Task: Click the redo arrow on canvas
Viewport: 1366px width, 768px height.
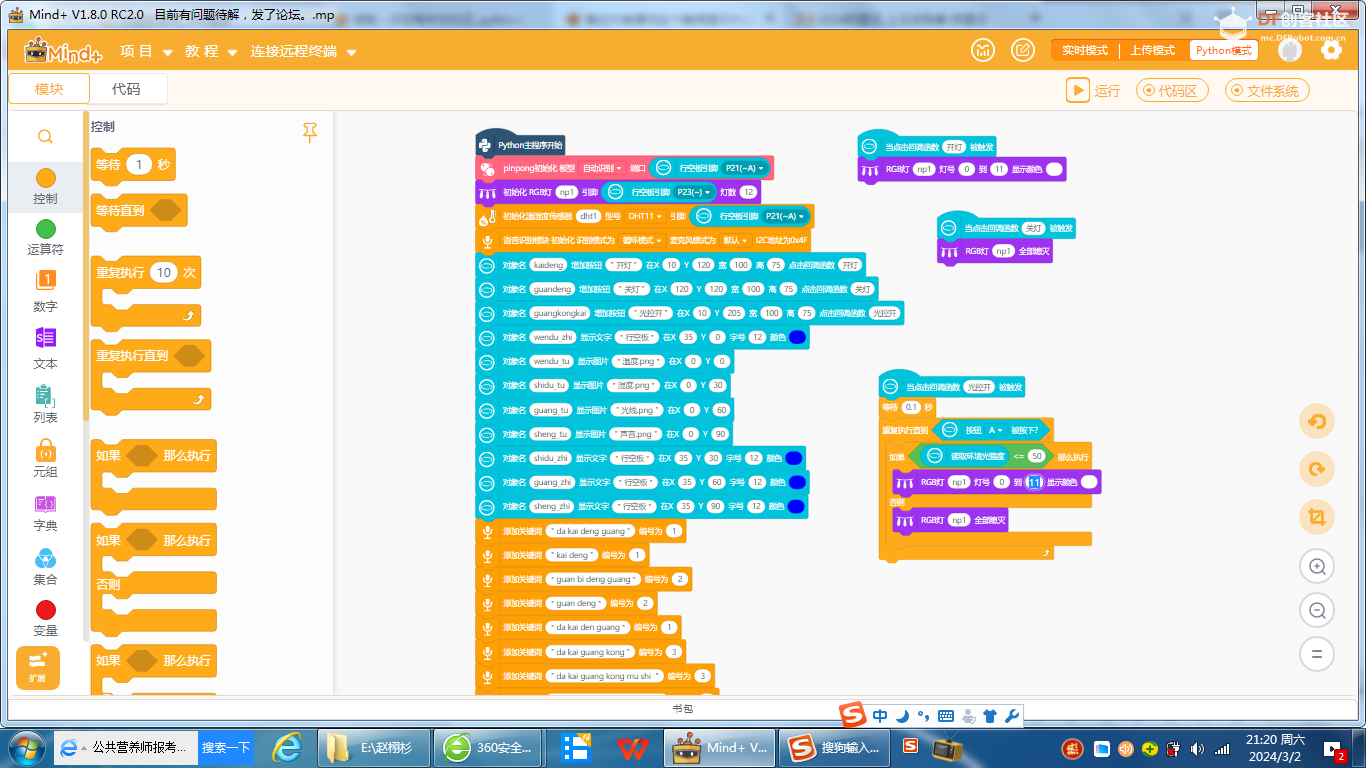Action: [x=1317, y=469]
